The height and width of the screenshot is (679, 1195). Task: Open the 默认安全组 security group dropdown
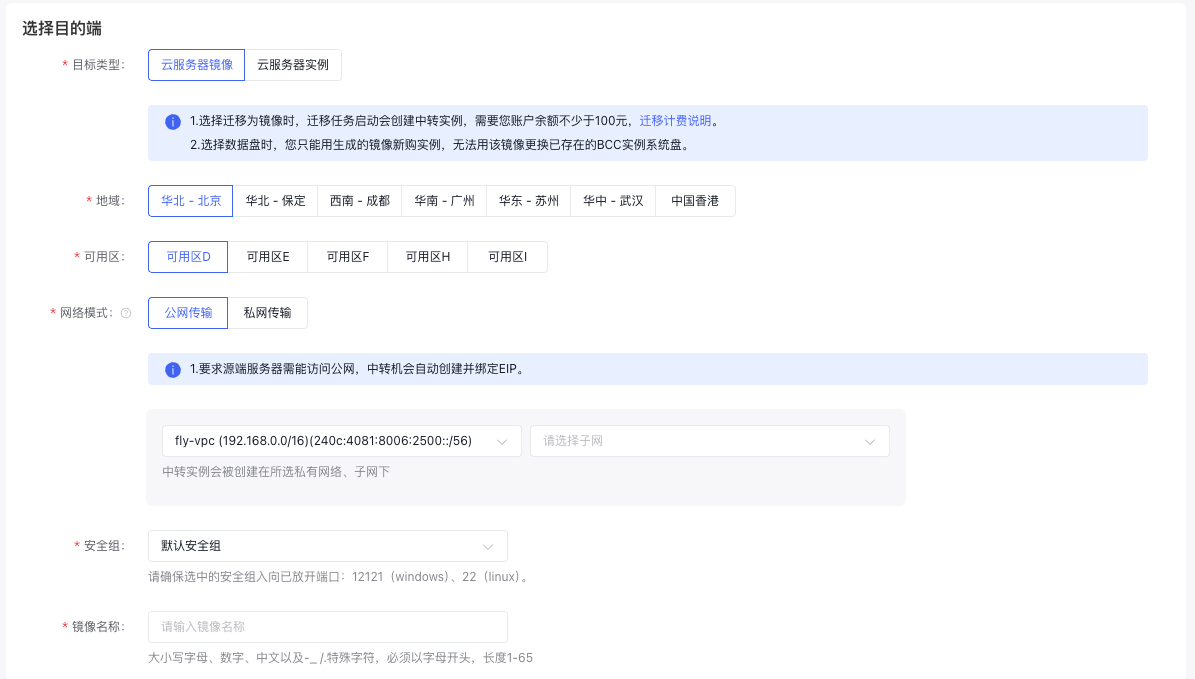pos(327,546)
